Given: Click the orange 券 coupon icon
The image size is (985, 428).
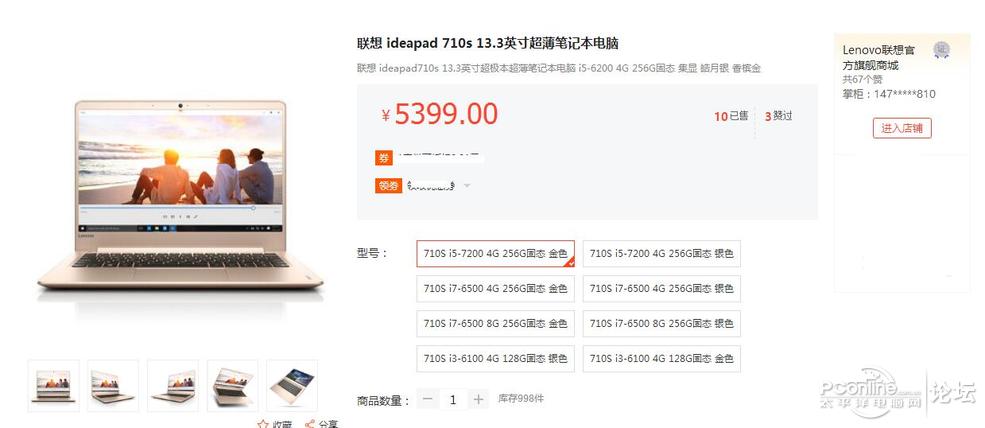Looking at the screenshot, I should pyautogui.click(x=384, y=157).
